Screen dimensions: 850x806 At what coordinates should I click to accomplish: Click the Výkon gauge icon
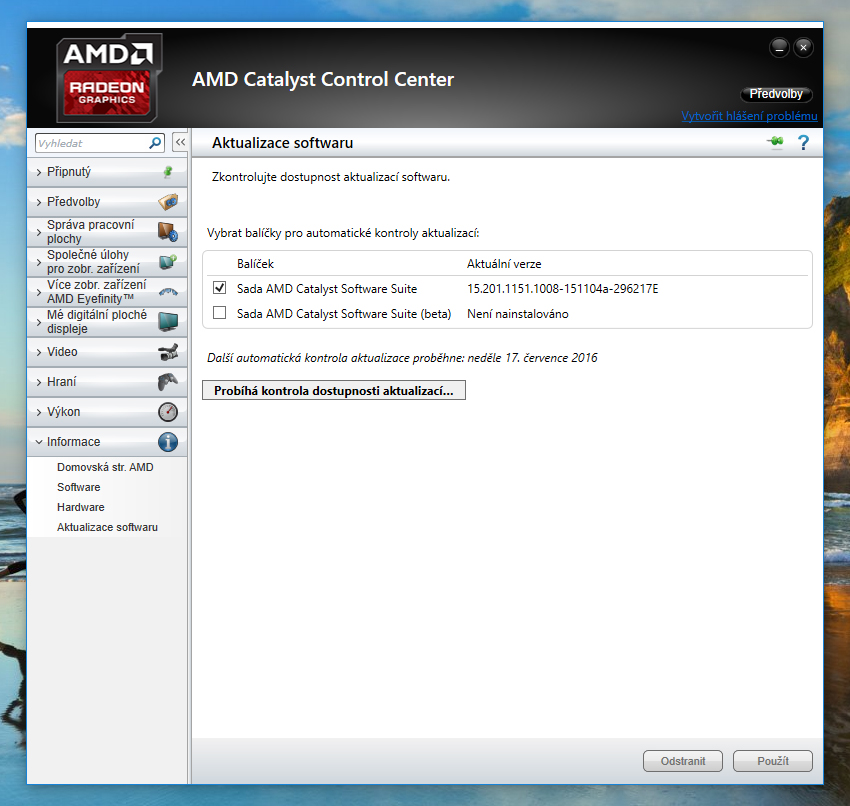pos(168,412)
